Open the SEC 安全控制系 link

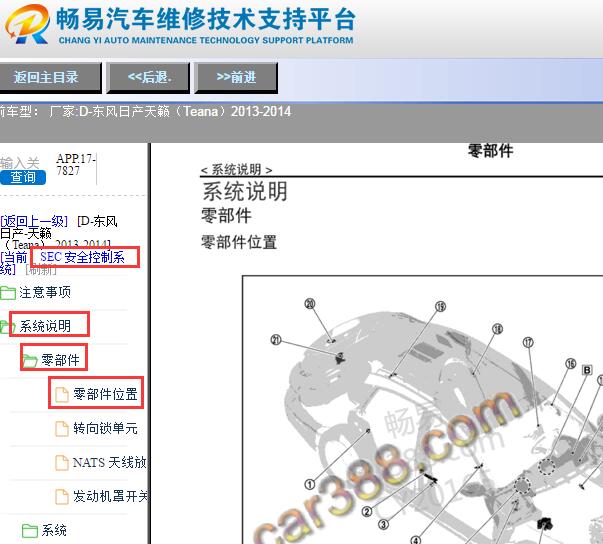click(x=82, y=257)
